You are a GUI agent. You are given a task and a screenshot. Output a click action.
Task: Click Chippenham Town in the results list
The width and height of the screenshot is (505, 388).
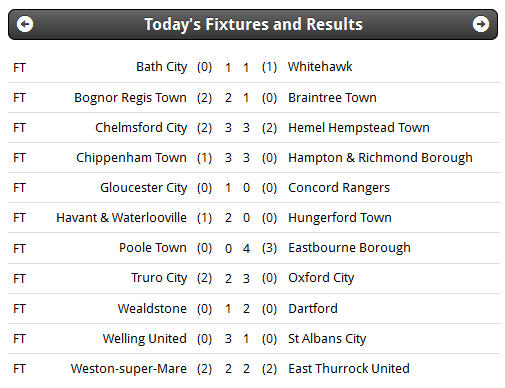pos(131,158)
